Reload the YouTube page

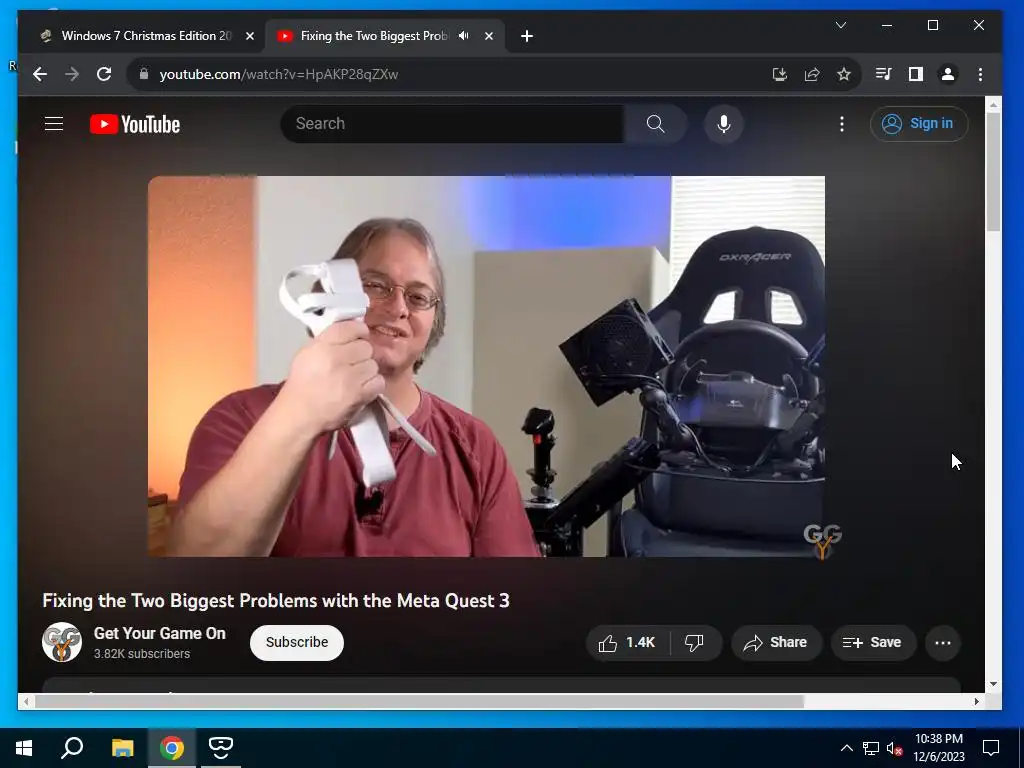pos(104,74)
